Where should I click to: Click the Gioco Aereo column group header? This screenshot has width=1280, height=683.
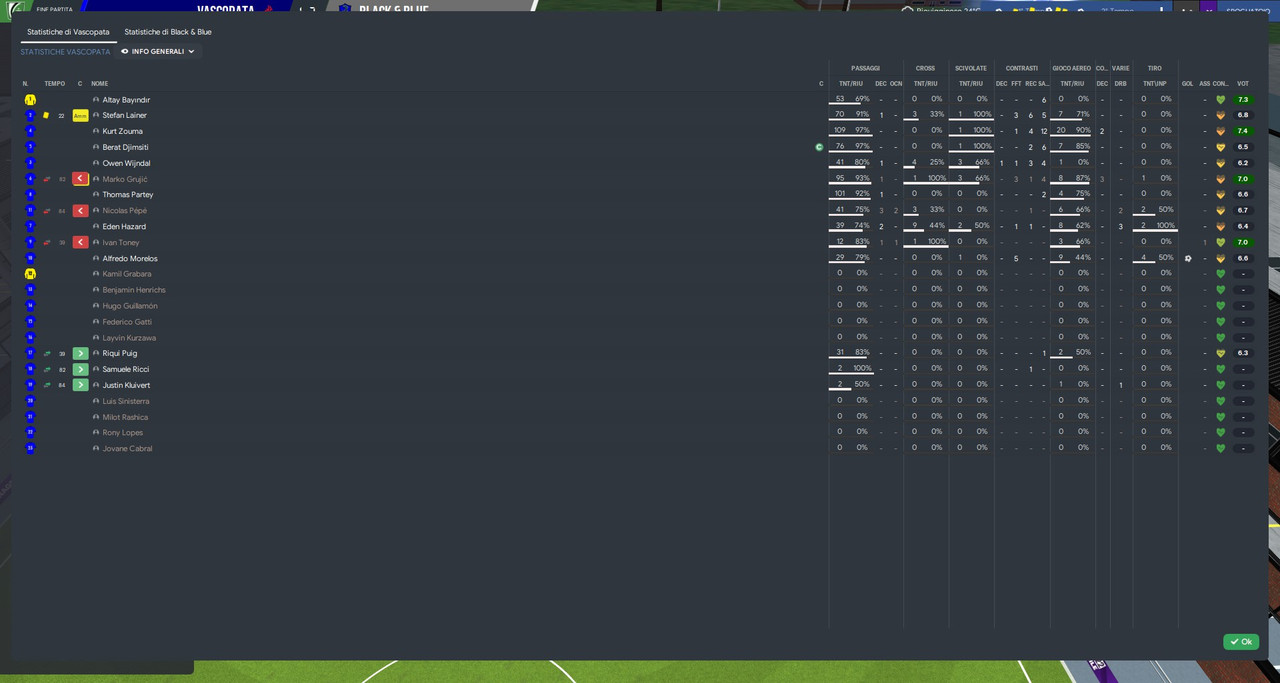click(x=1072, y=68)
